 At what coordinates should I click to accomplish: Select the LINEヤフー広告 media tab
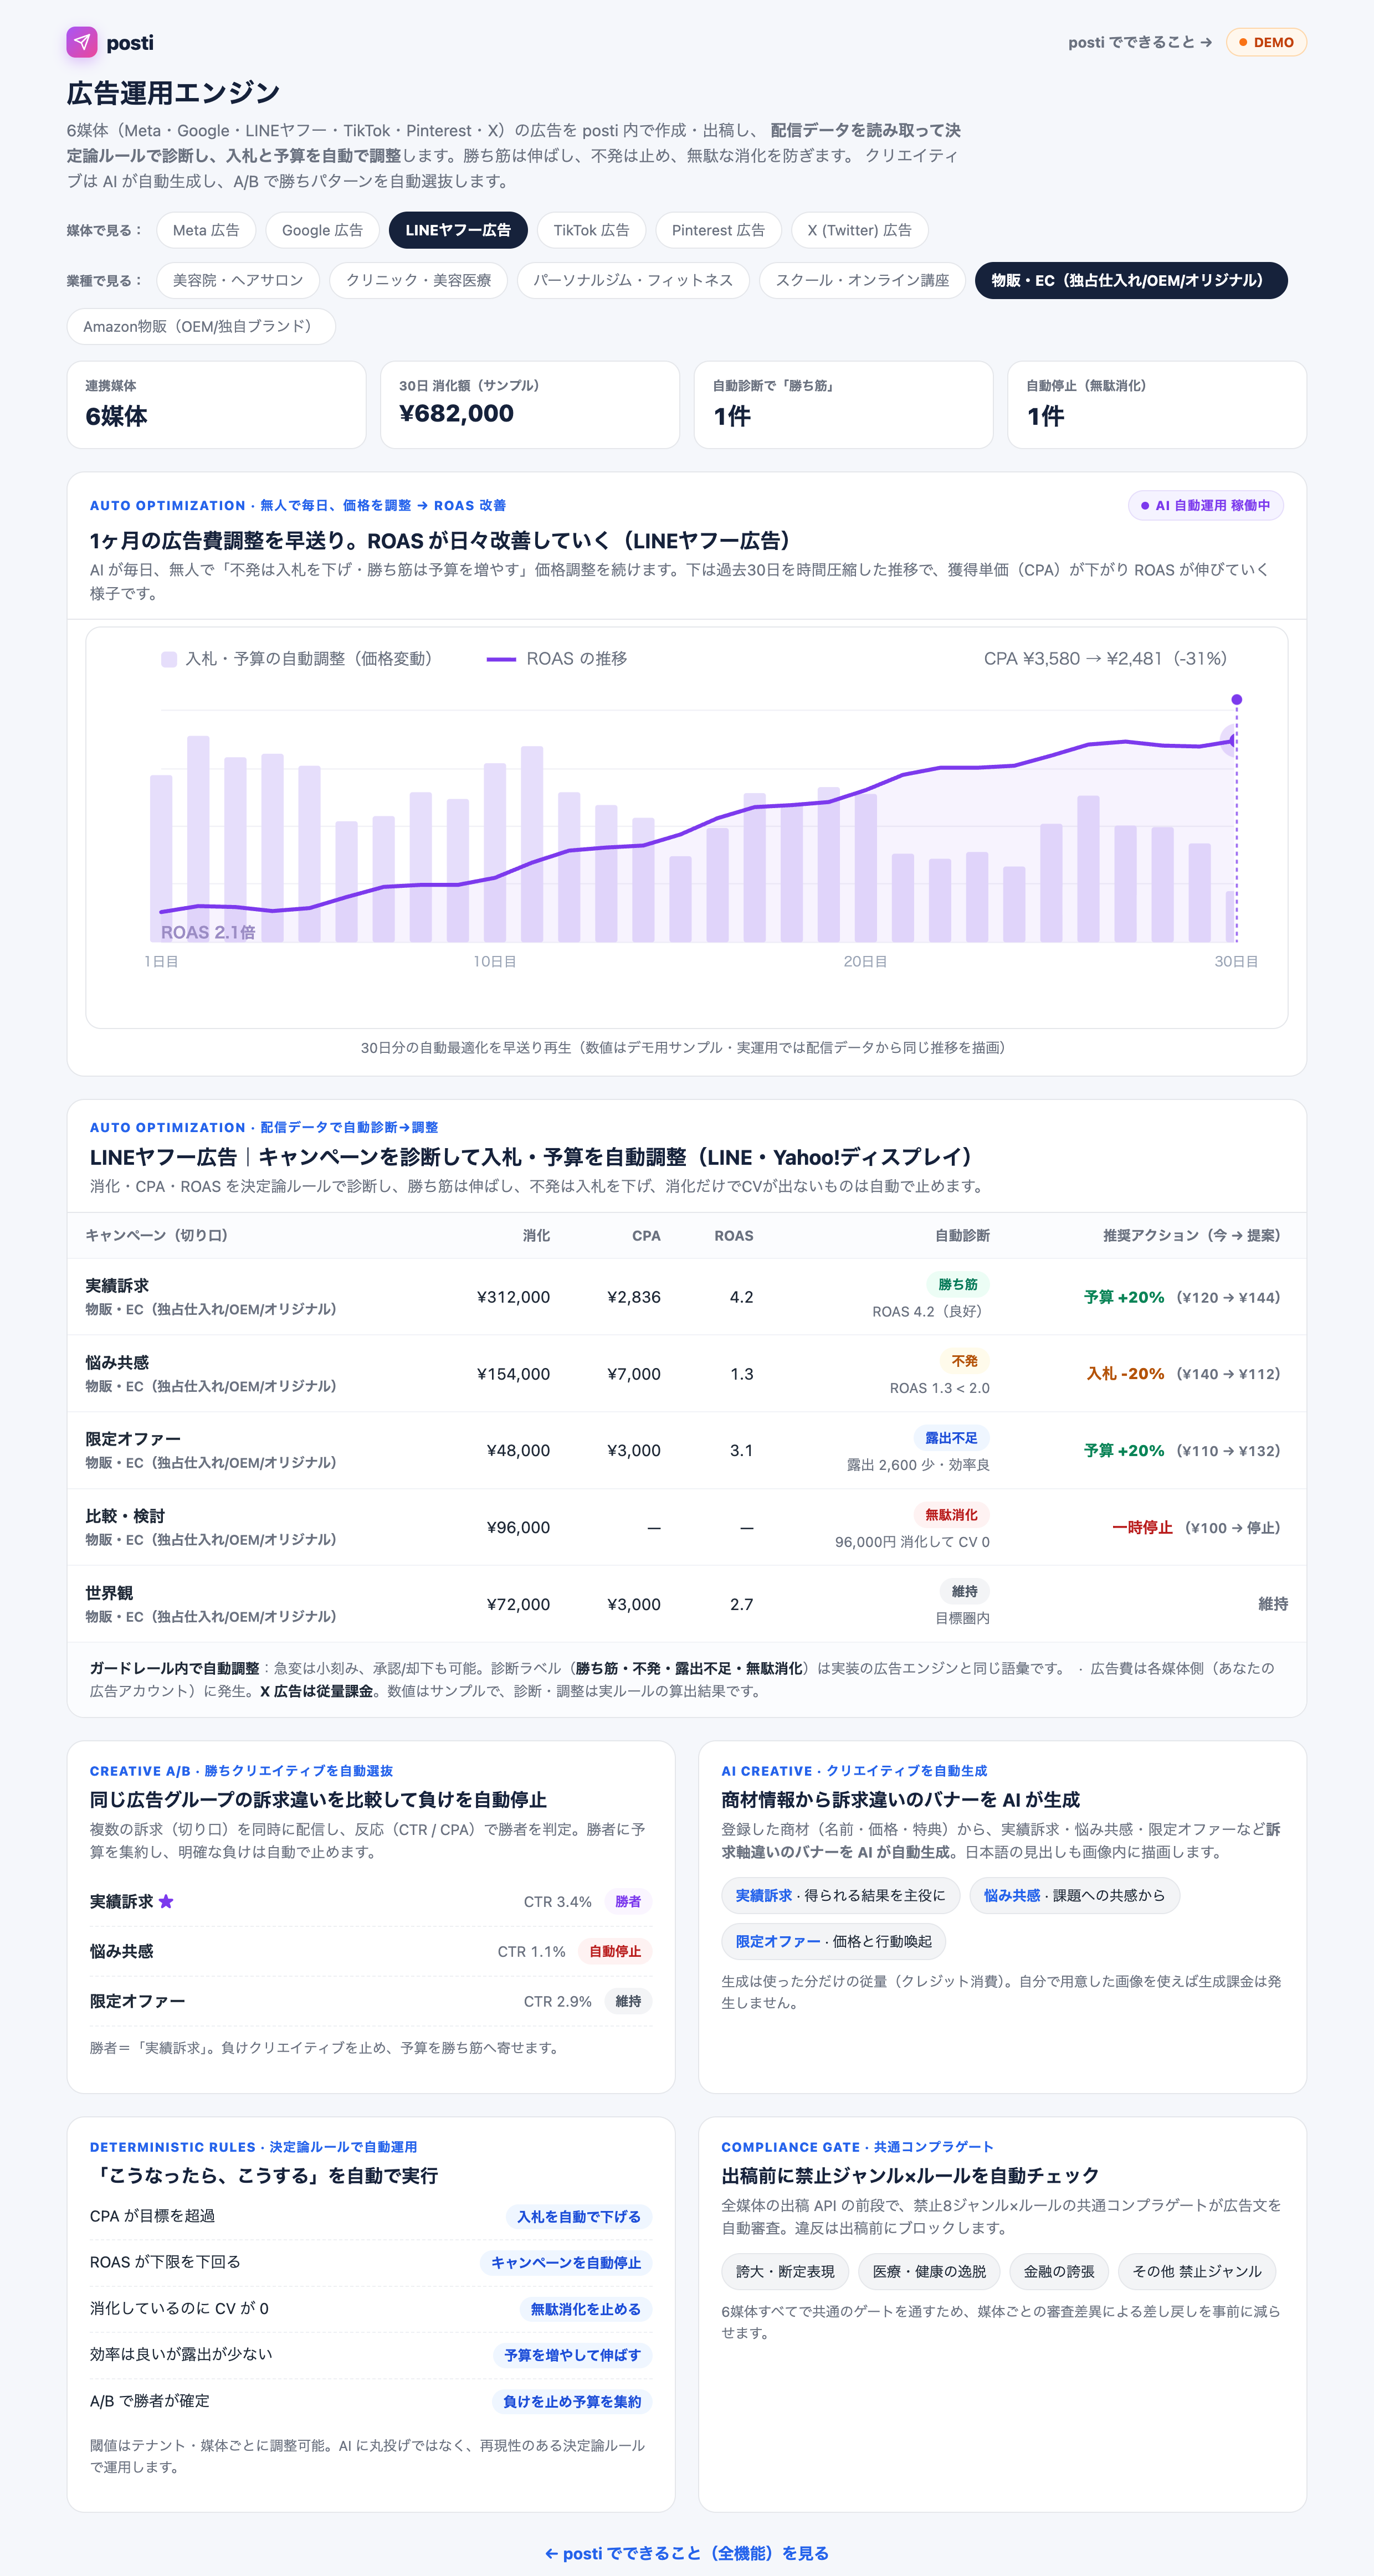[x=458, y=230]
